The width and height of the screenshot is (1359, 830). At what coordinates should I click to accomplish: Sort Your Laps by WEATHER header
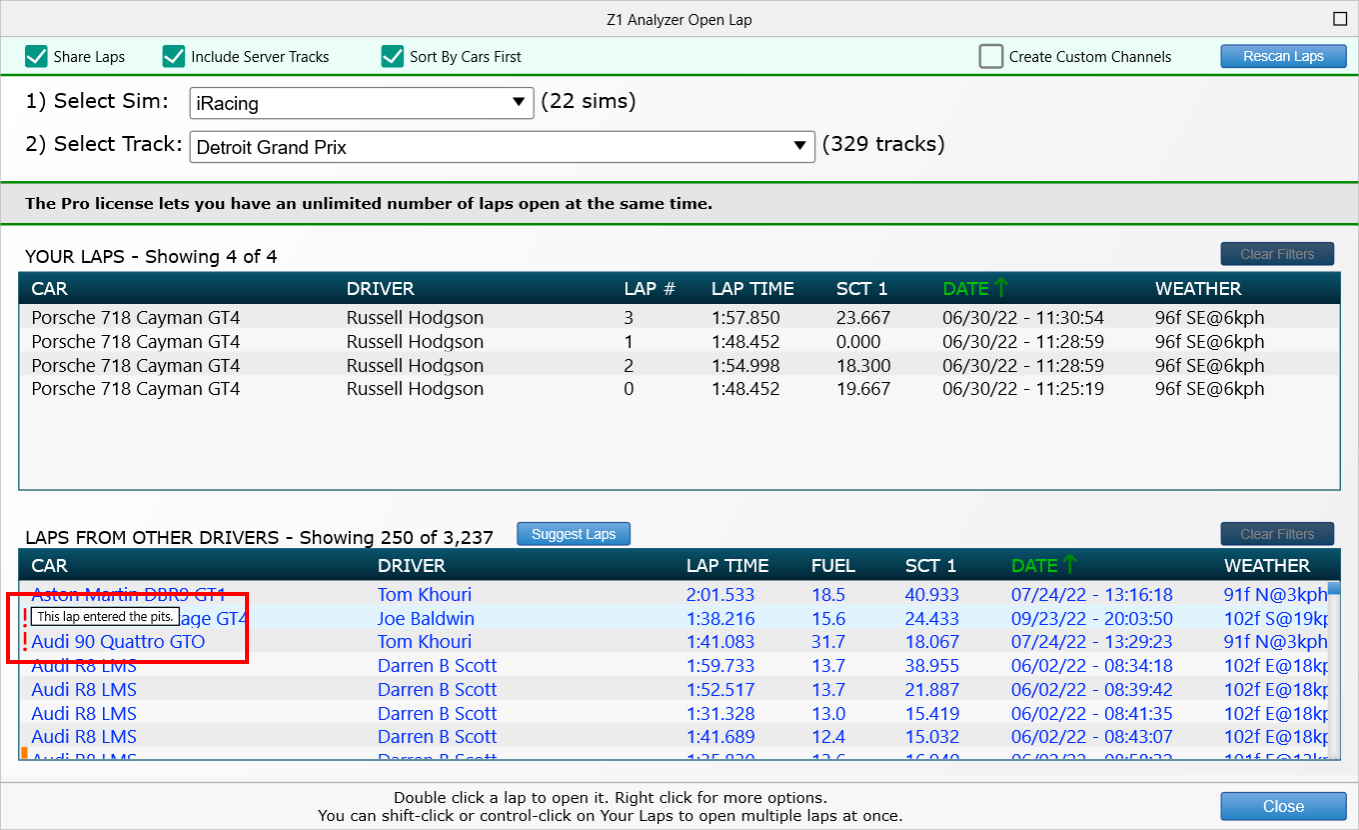click(1198, 289)
